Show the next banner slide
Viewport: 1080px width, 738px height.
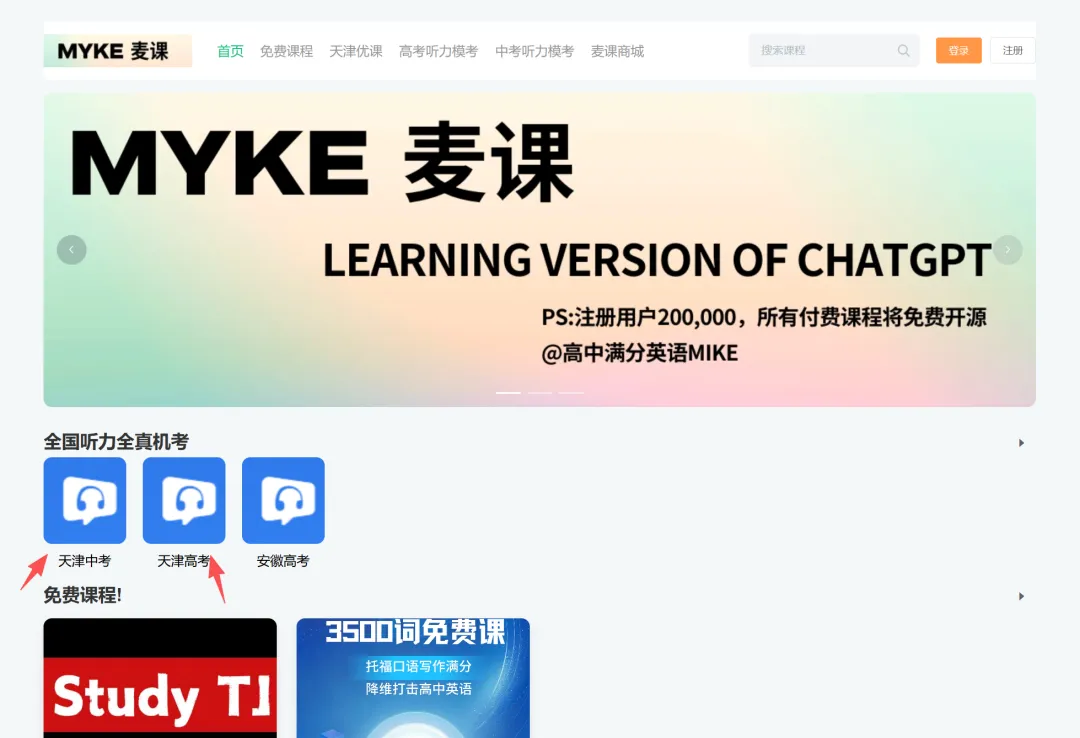click(x=1008, y=249)
